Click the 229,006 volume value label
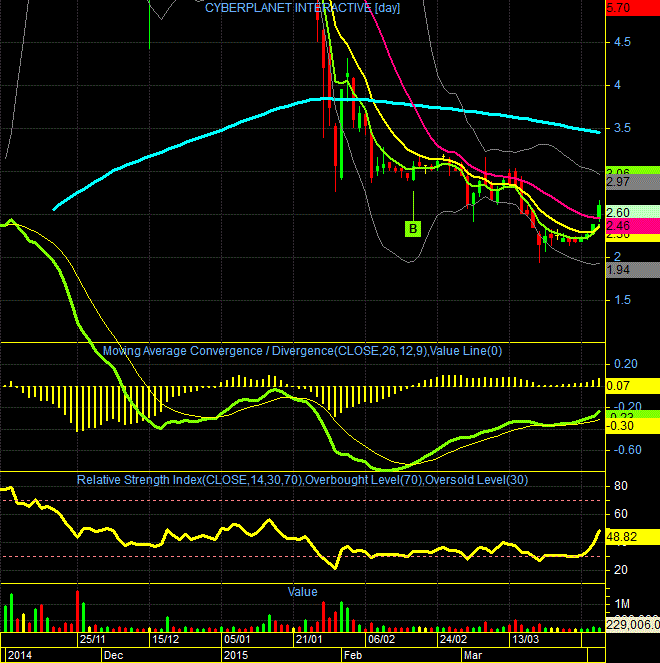The height and width of the screenshot is (663, 660). click(633, 625)
